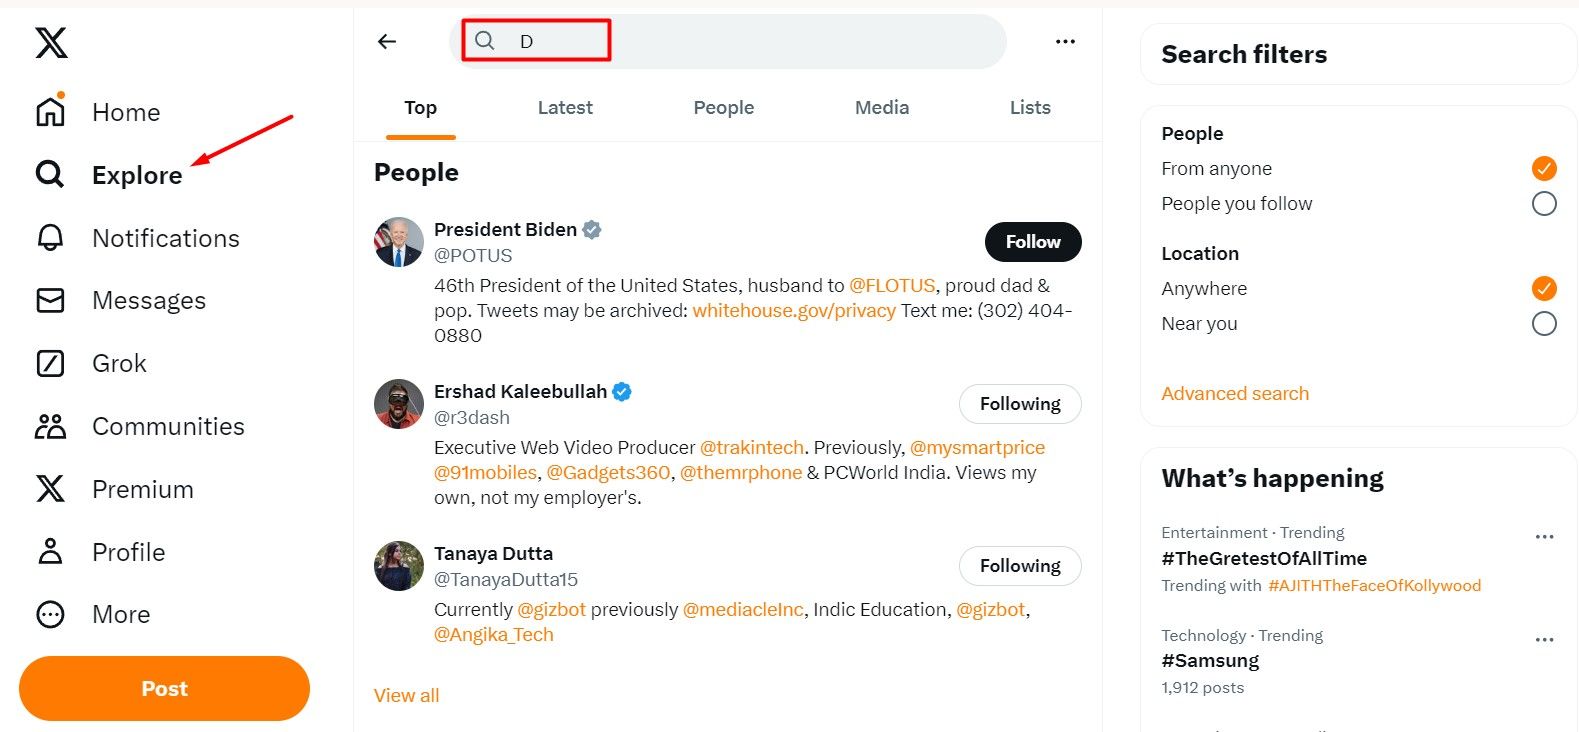The width and height of the screenshot is (1579, 732).
Task: Open Notifications bell icon
Action: [x=50, y=238]
